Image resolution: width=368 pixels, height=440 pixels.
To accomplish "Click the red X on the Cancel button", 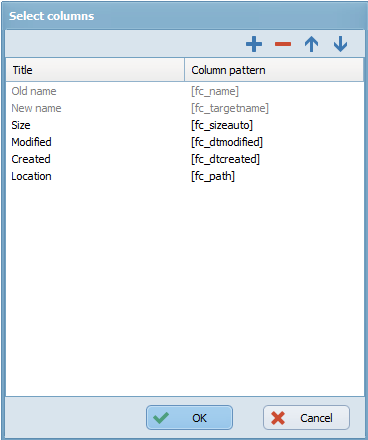I will click(278, 418).
